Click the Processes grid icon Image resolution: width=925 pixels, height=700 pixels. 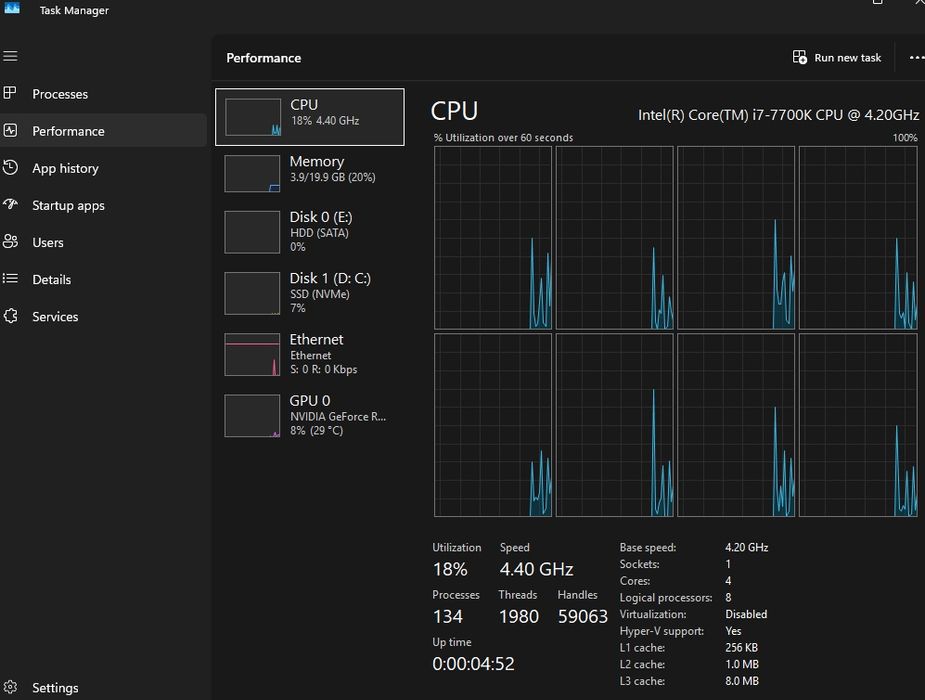[10, 93]
